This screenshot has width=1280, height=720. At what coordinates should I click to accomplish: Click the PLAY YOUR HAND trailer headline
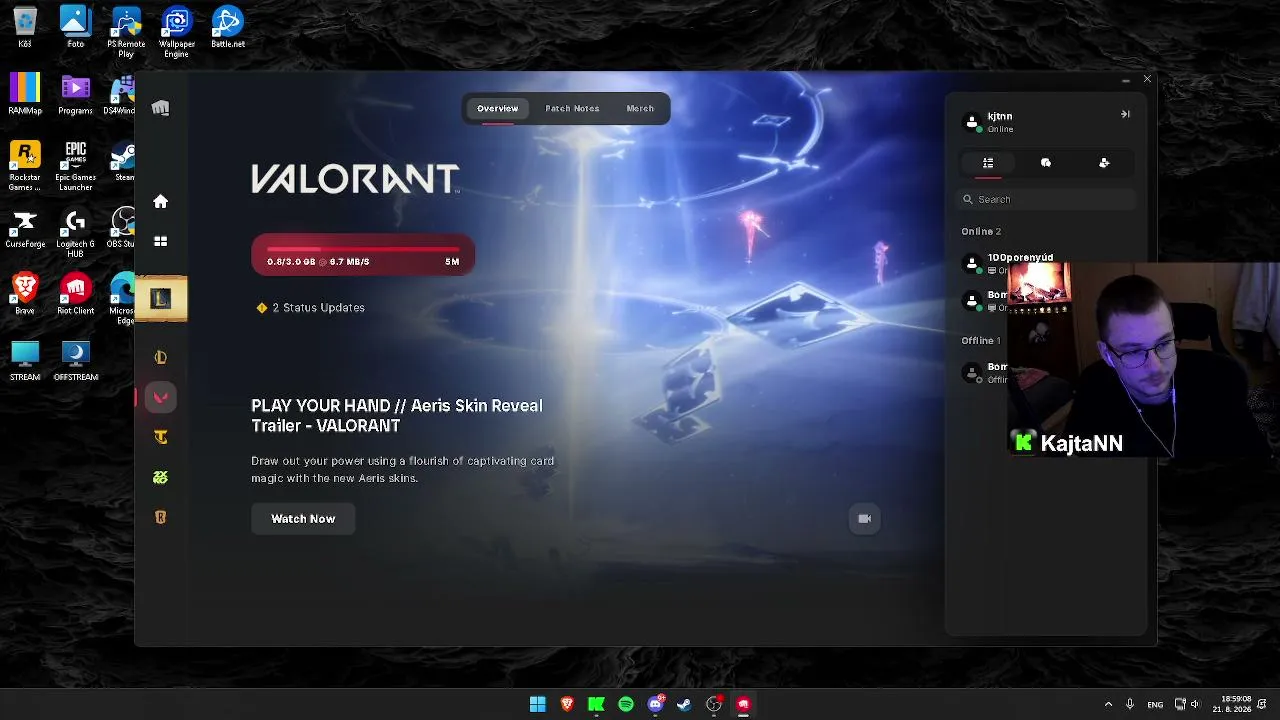tap(397, 415)
